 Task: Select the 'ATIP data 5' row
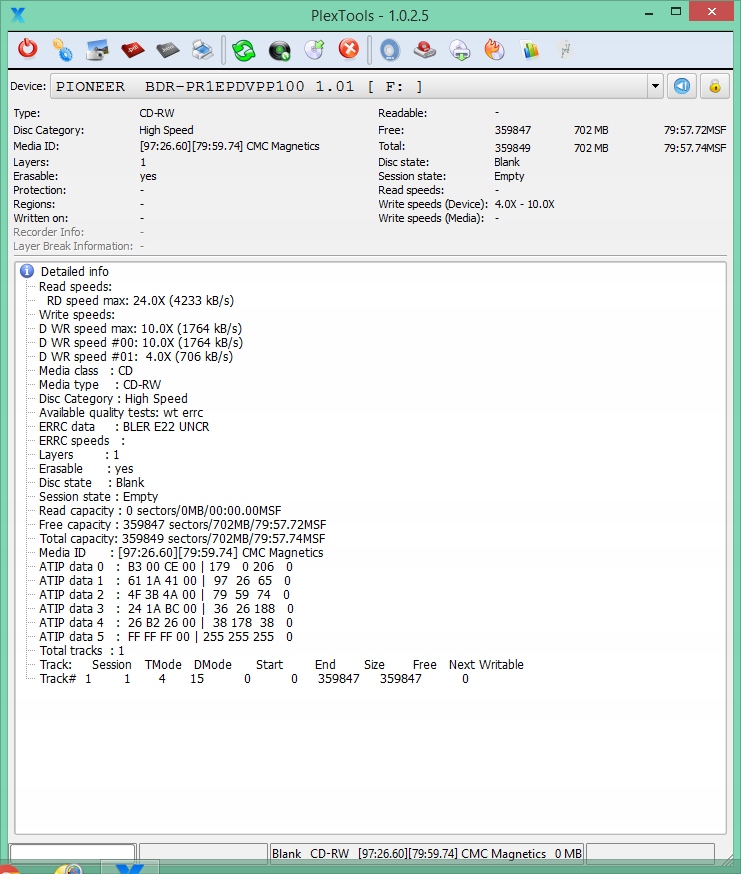(x=166, y=637)
